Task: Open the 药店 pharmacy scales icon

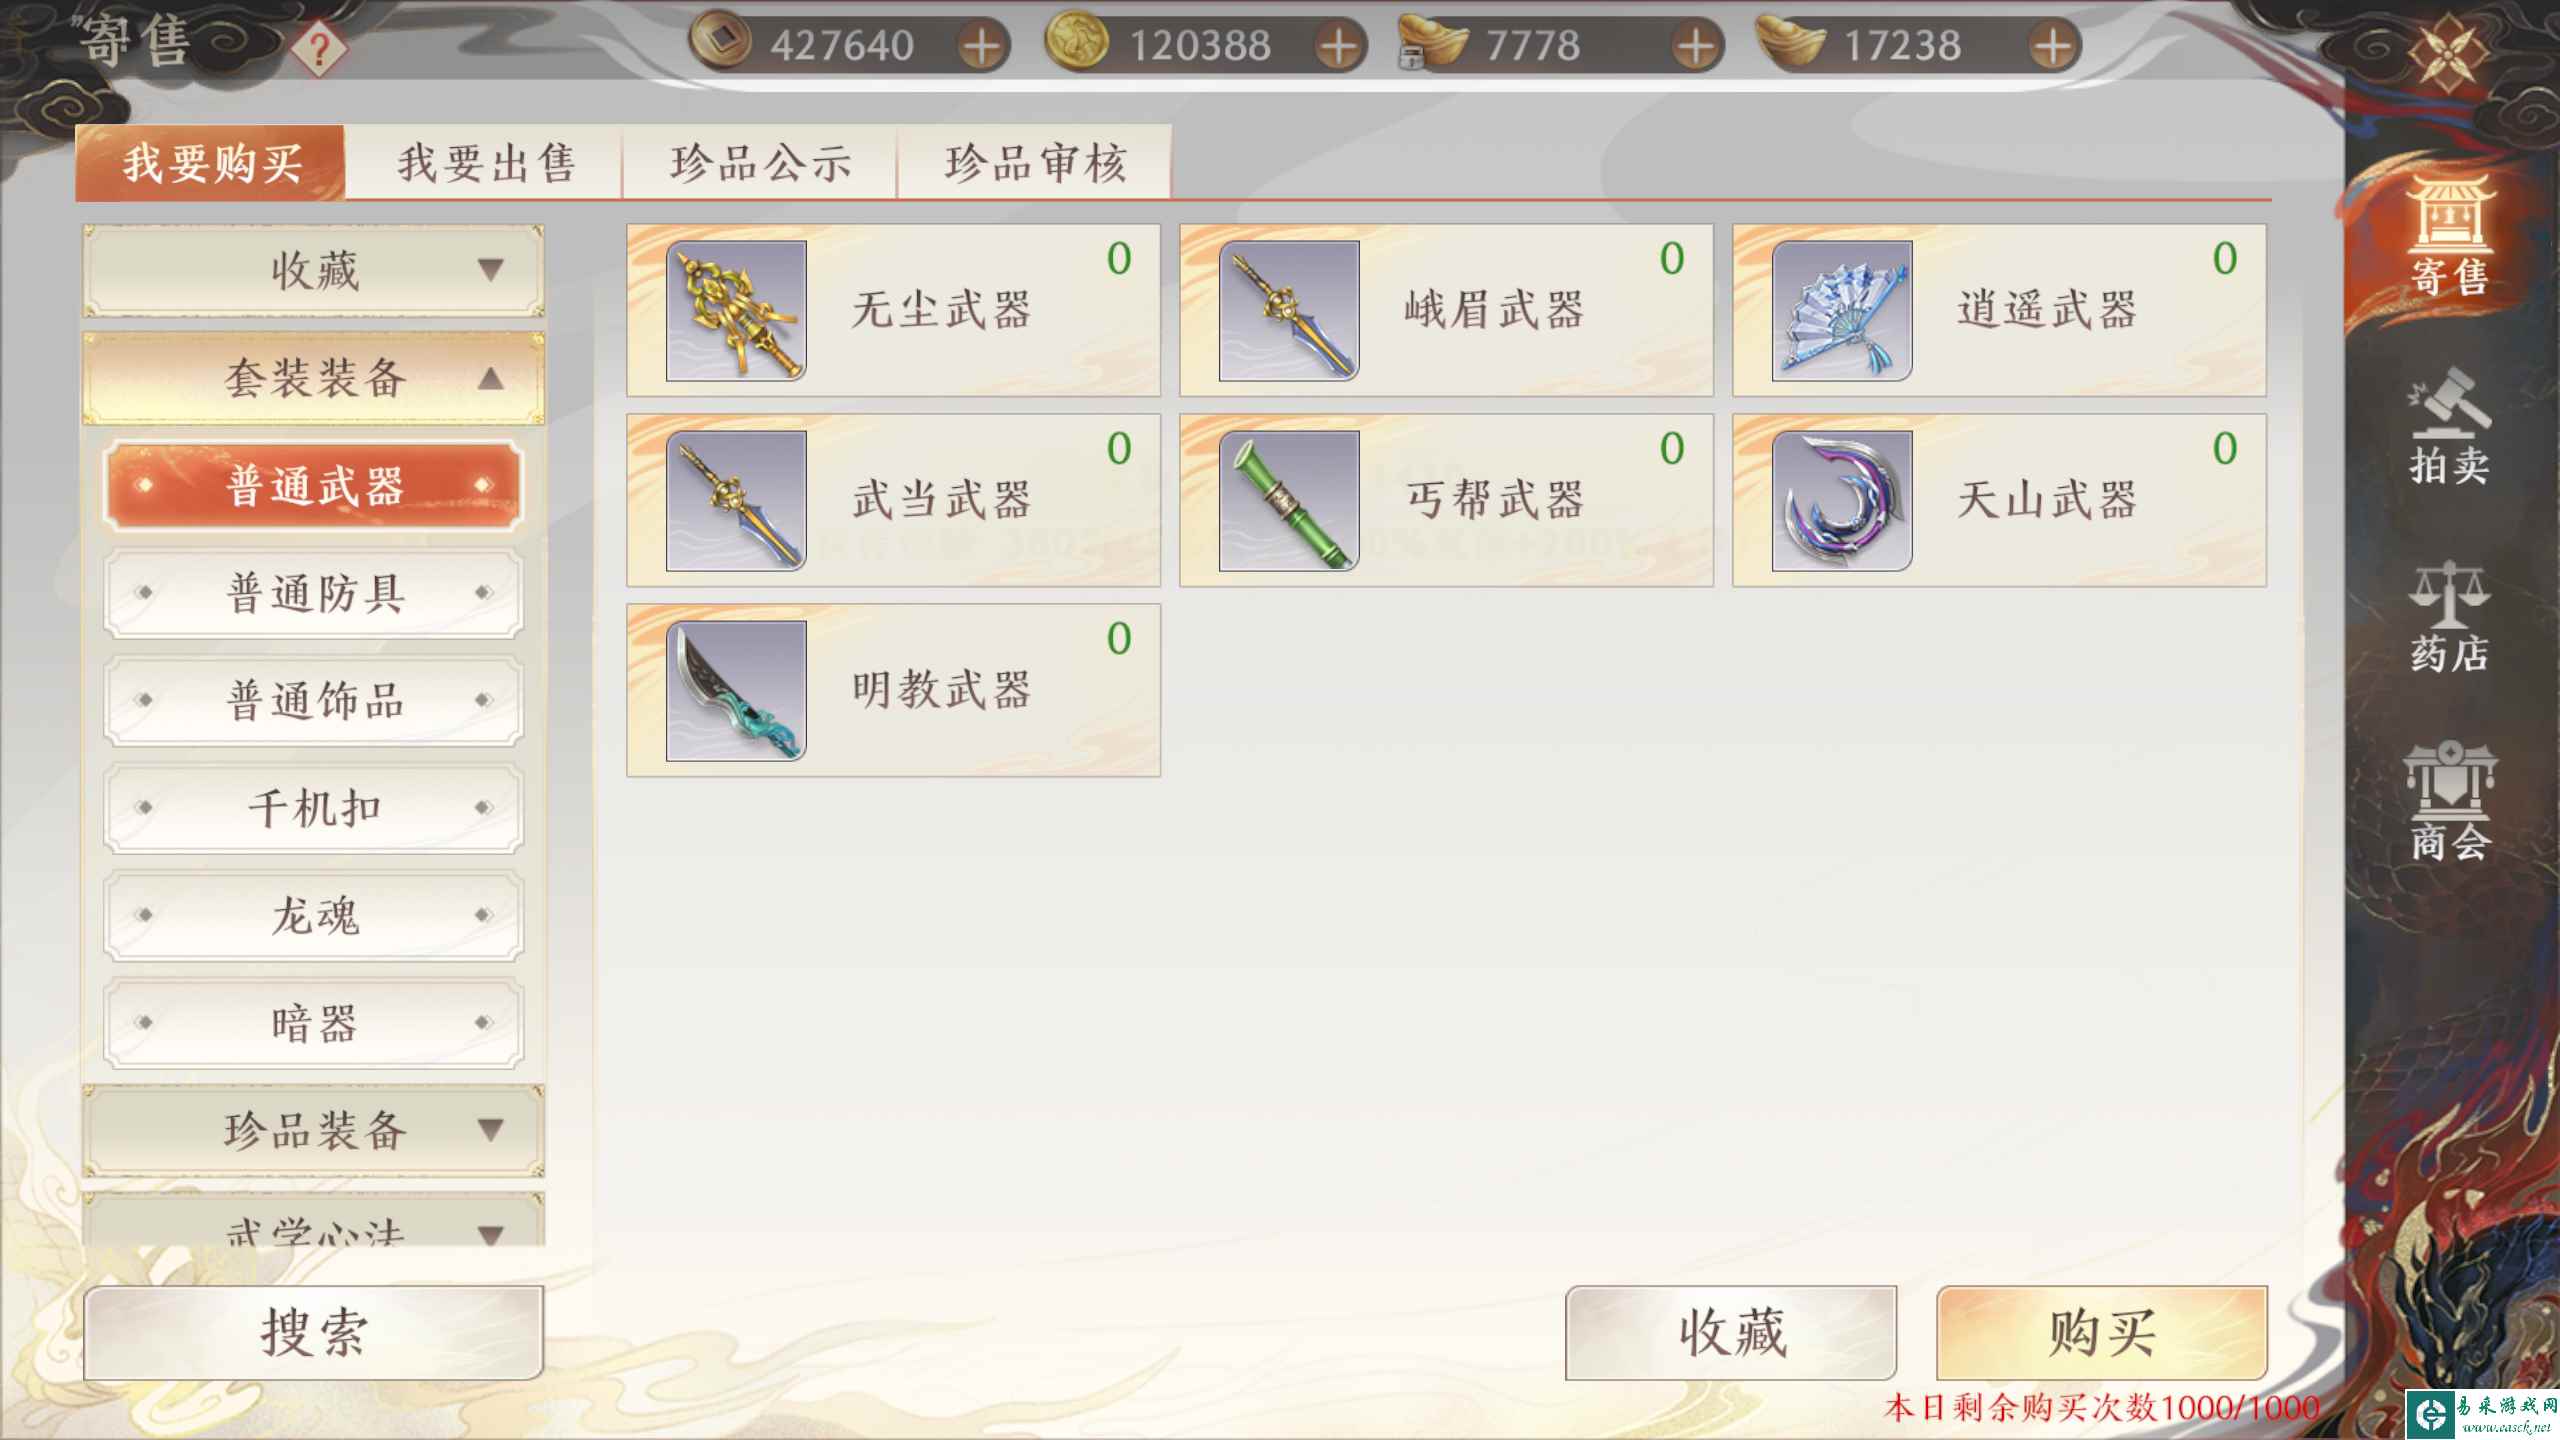Action: (2448, 616)
